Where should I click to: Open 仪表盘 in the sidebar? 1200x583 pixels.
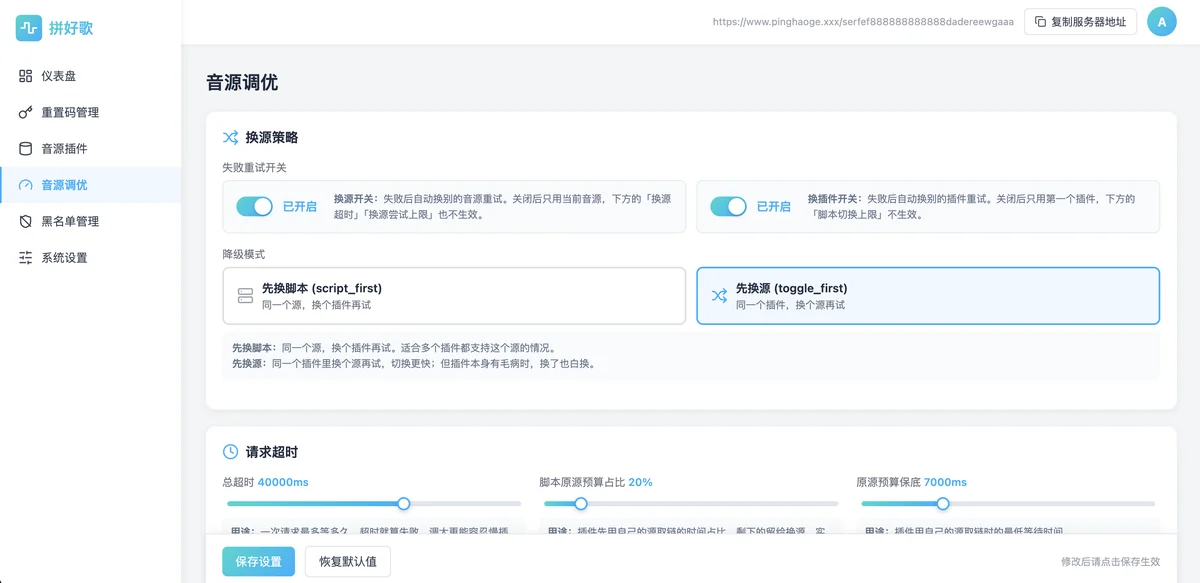pos(90,76)
